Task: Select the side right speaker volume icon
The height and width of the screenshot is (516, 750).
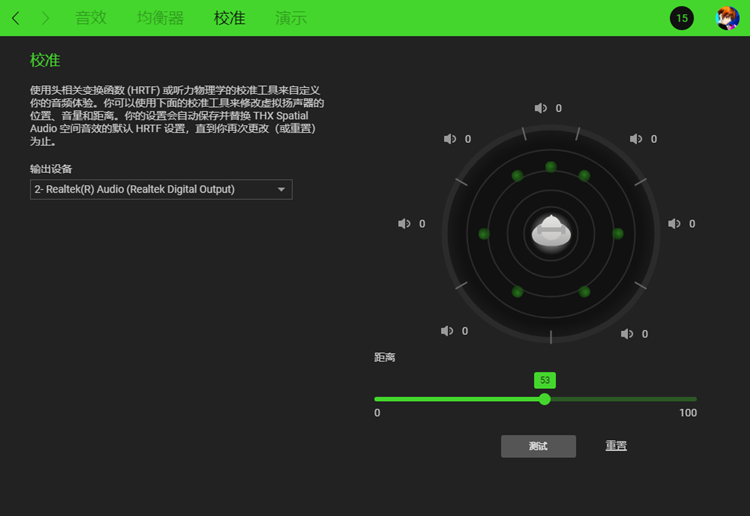Action: (x=674, y=223)
